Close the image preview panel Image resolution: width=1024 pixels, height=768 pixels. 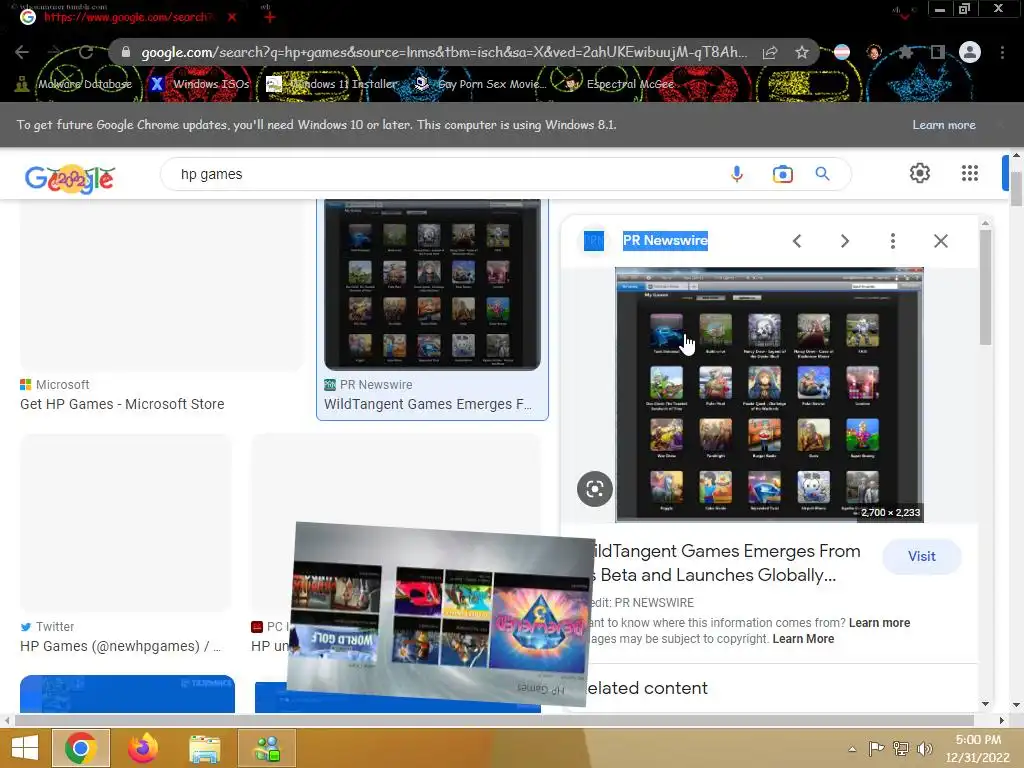(x=940, y=241)
